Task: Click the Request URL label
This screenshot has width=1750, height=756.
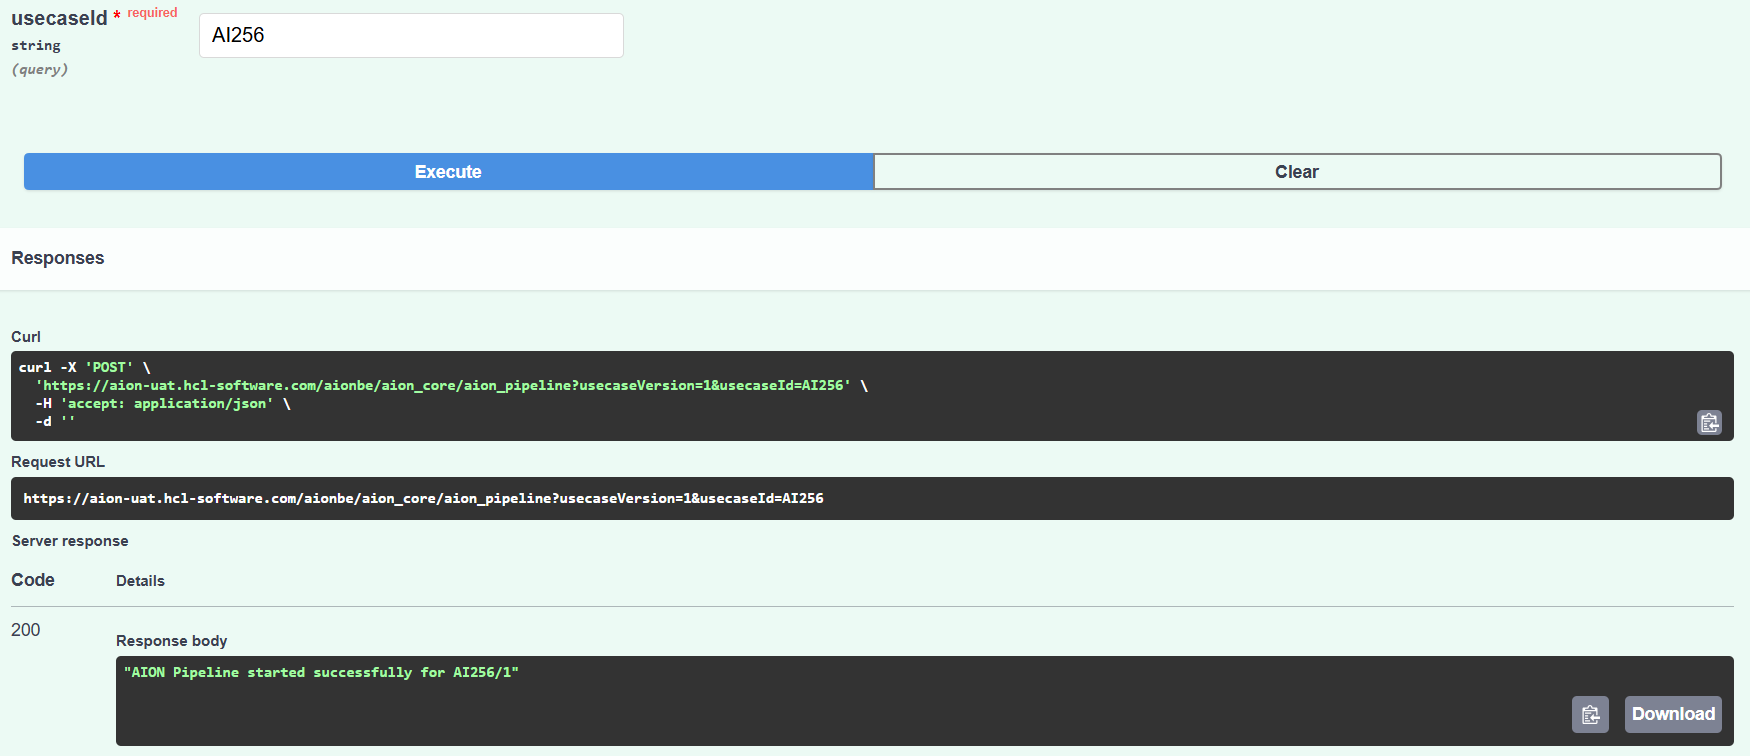Action: click(x=58, y=462)
